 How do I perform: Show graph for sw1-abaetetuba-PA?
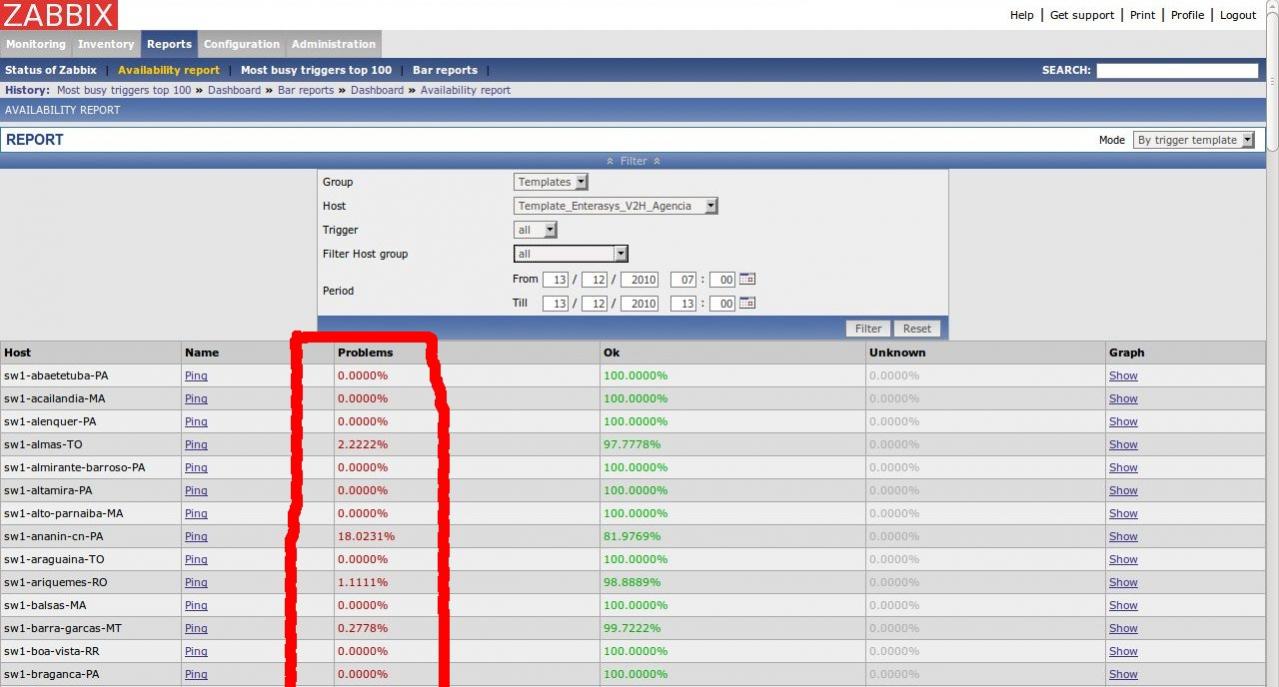(1123, 376)
